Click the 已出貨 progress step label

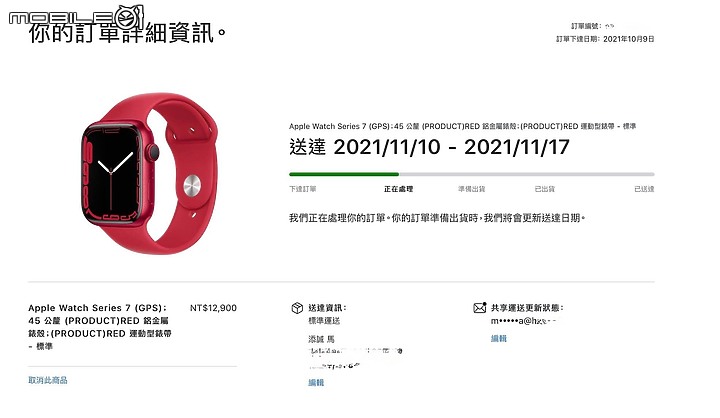point(545,189)
